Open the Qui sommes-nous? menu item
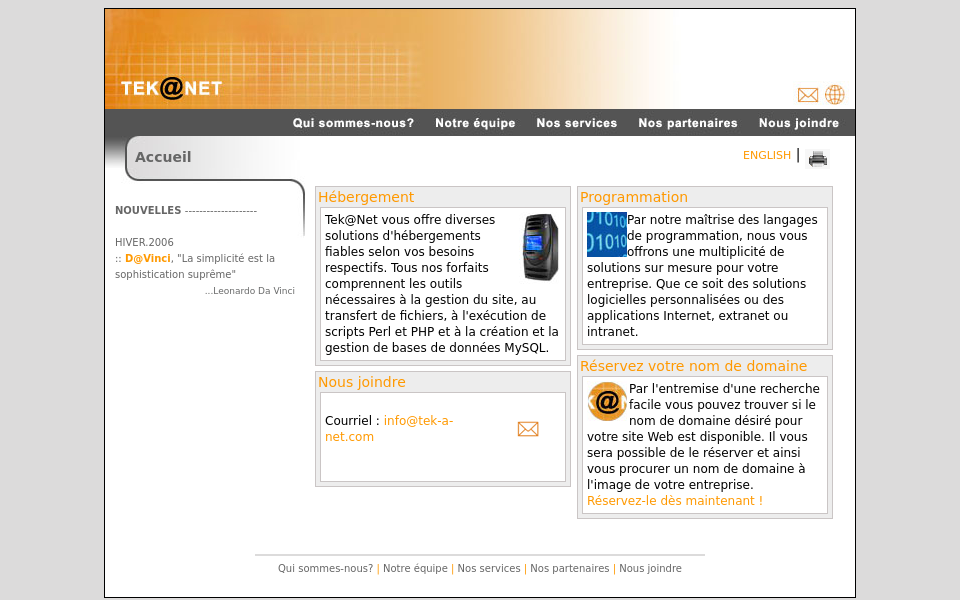 (353, 122)
